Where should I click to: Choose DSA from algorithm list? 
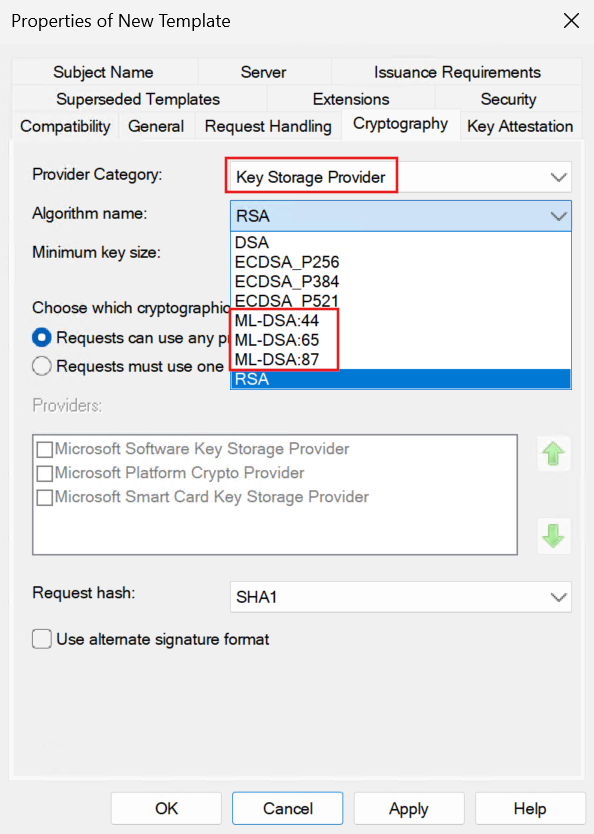400,243
